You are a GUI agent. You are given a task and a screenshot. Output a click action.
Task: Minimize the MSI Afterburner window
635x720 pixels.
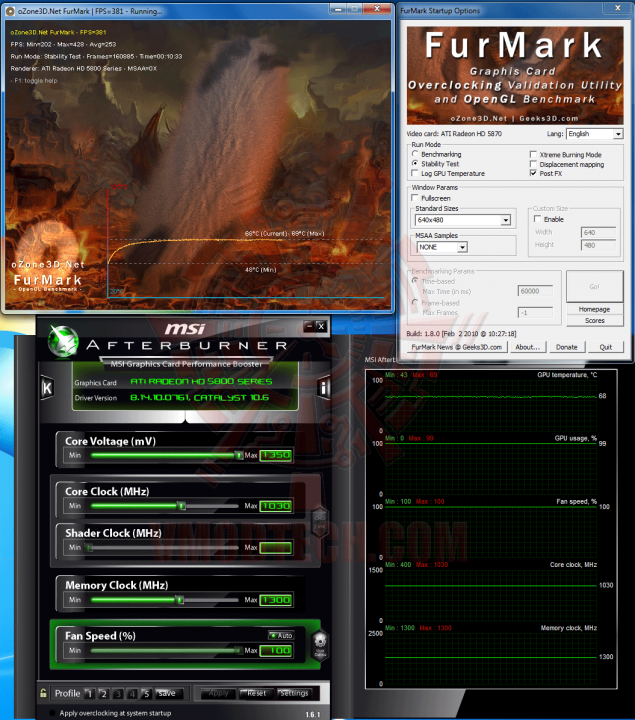click(x=309, y=326)
